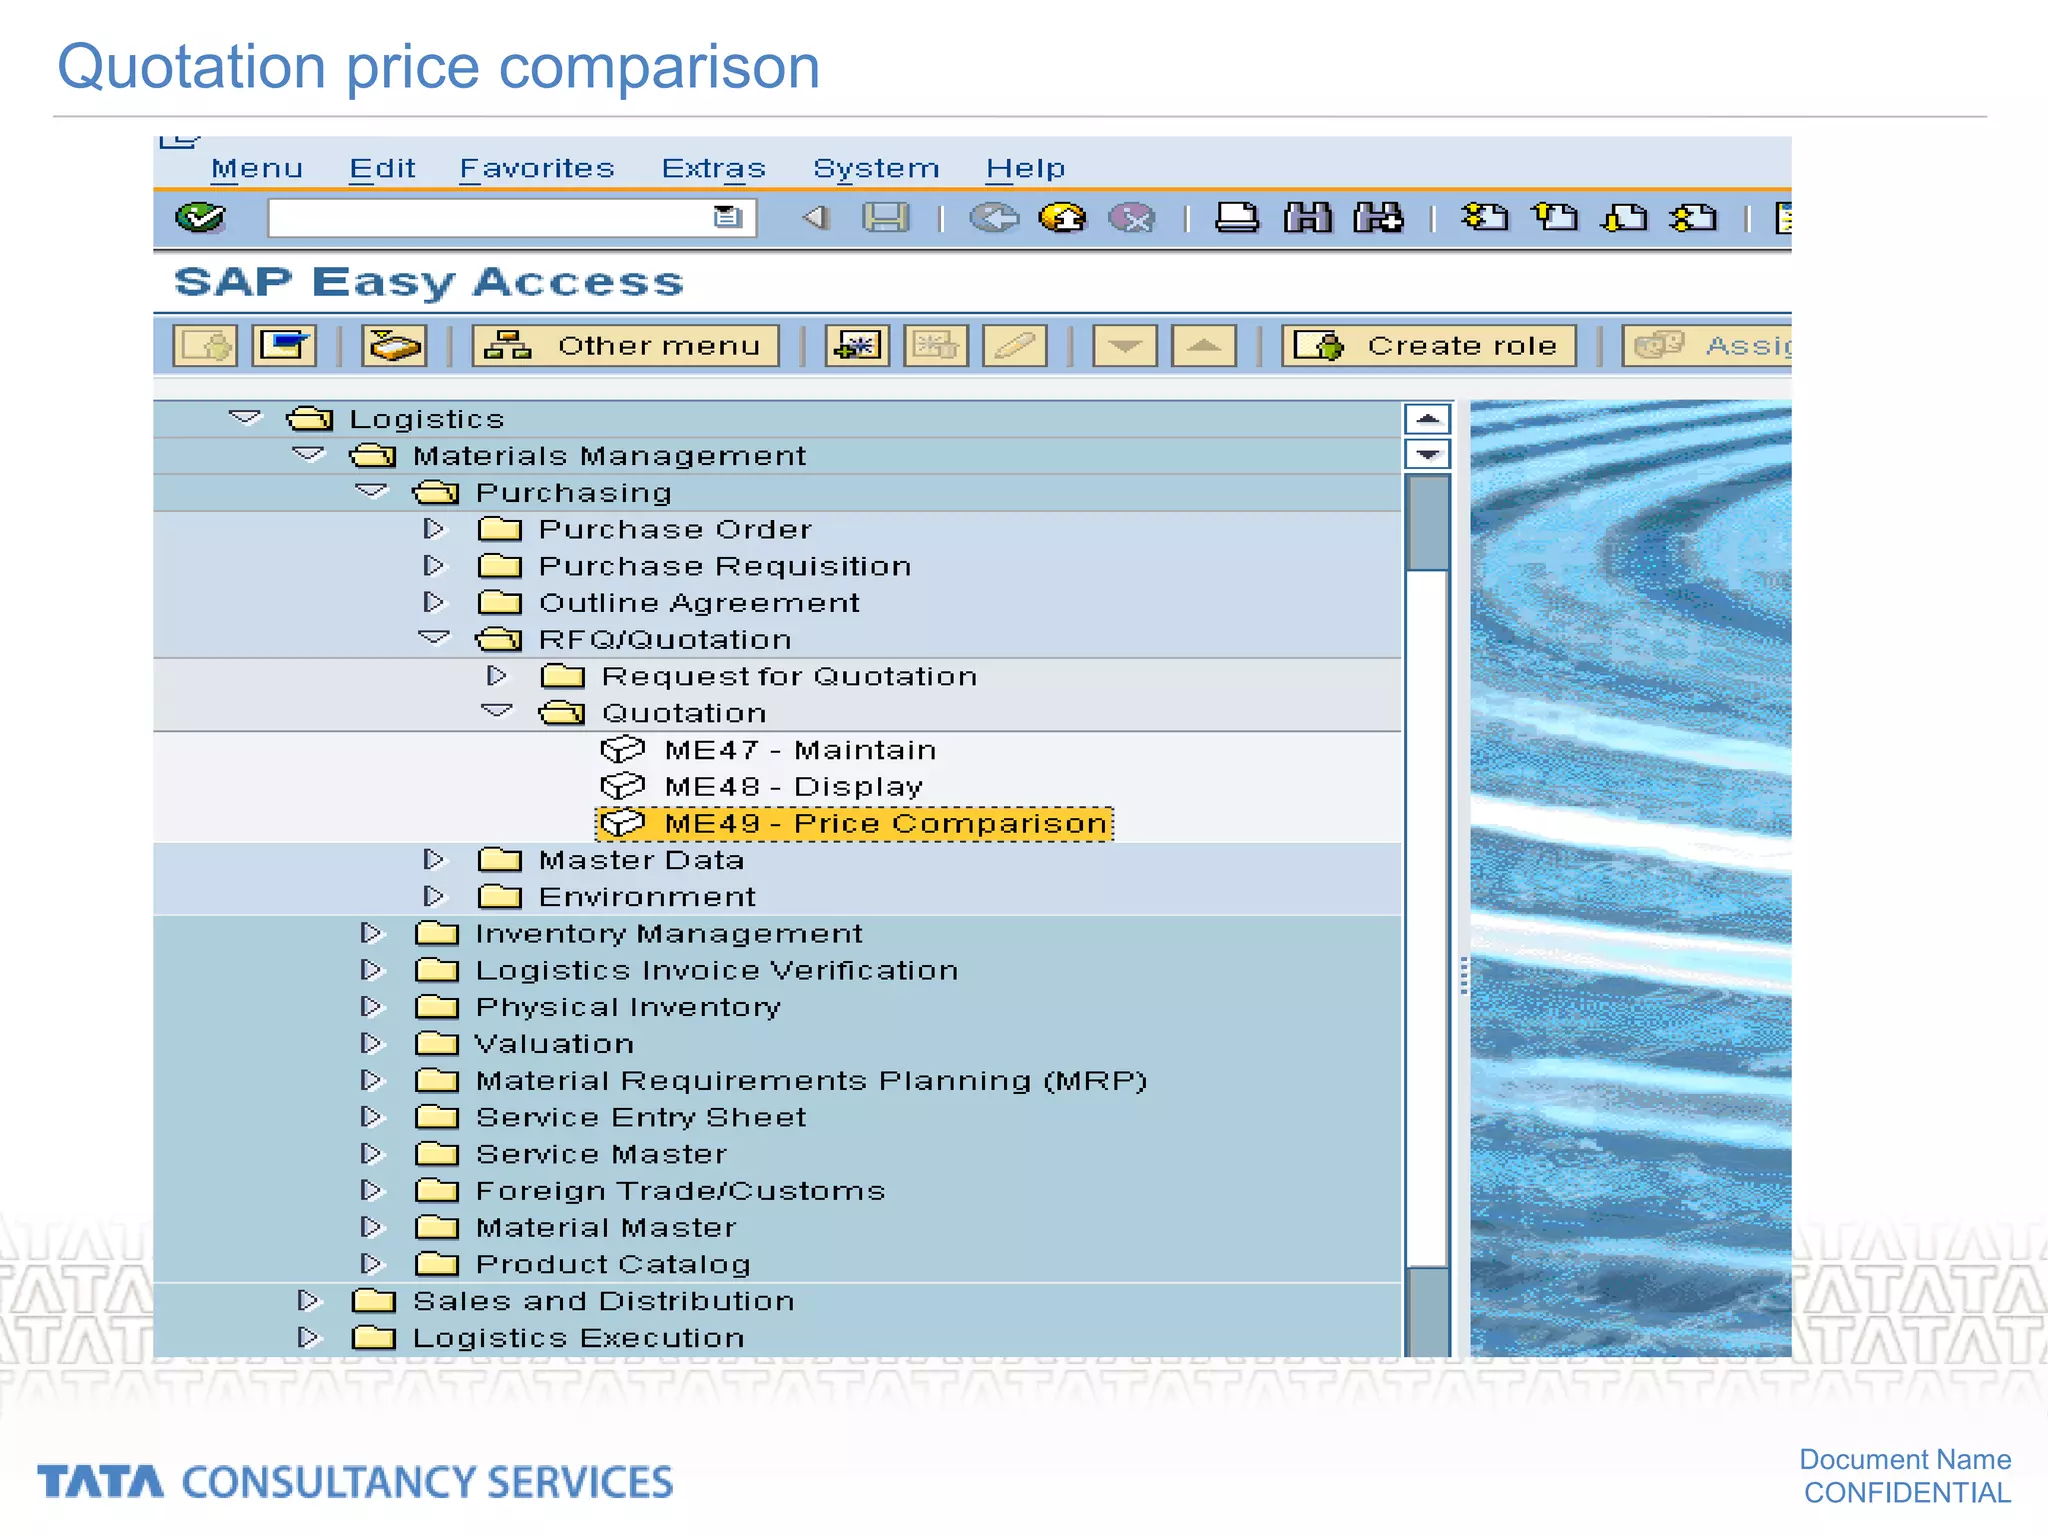Expand the Purchase Requisition folder
The height and width of the screenshot is (1536, 2048).
click(434, 565)
